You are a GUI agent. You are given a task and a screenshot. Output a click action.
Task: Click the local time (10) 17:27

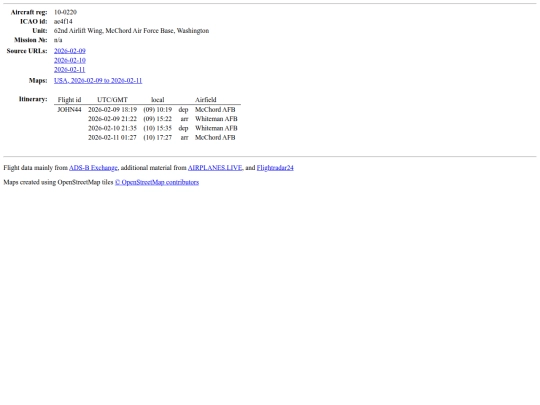pyautogui.click(x=157, y=138)
